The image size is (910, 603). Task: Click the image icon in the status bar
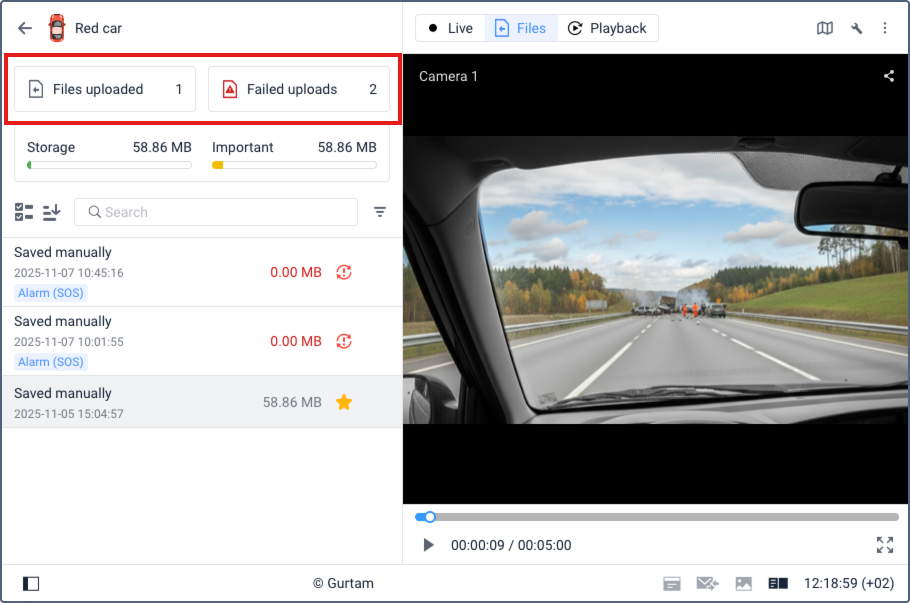pyautogui.click(x=743, y=583)
